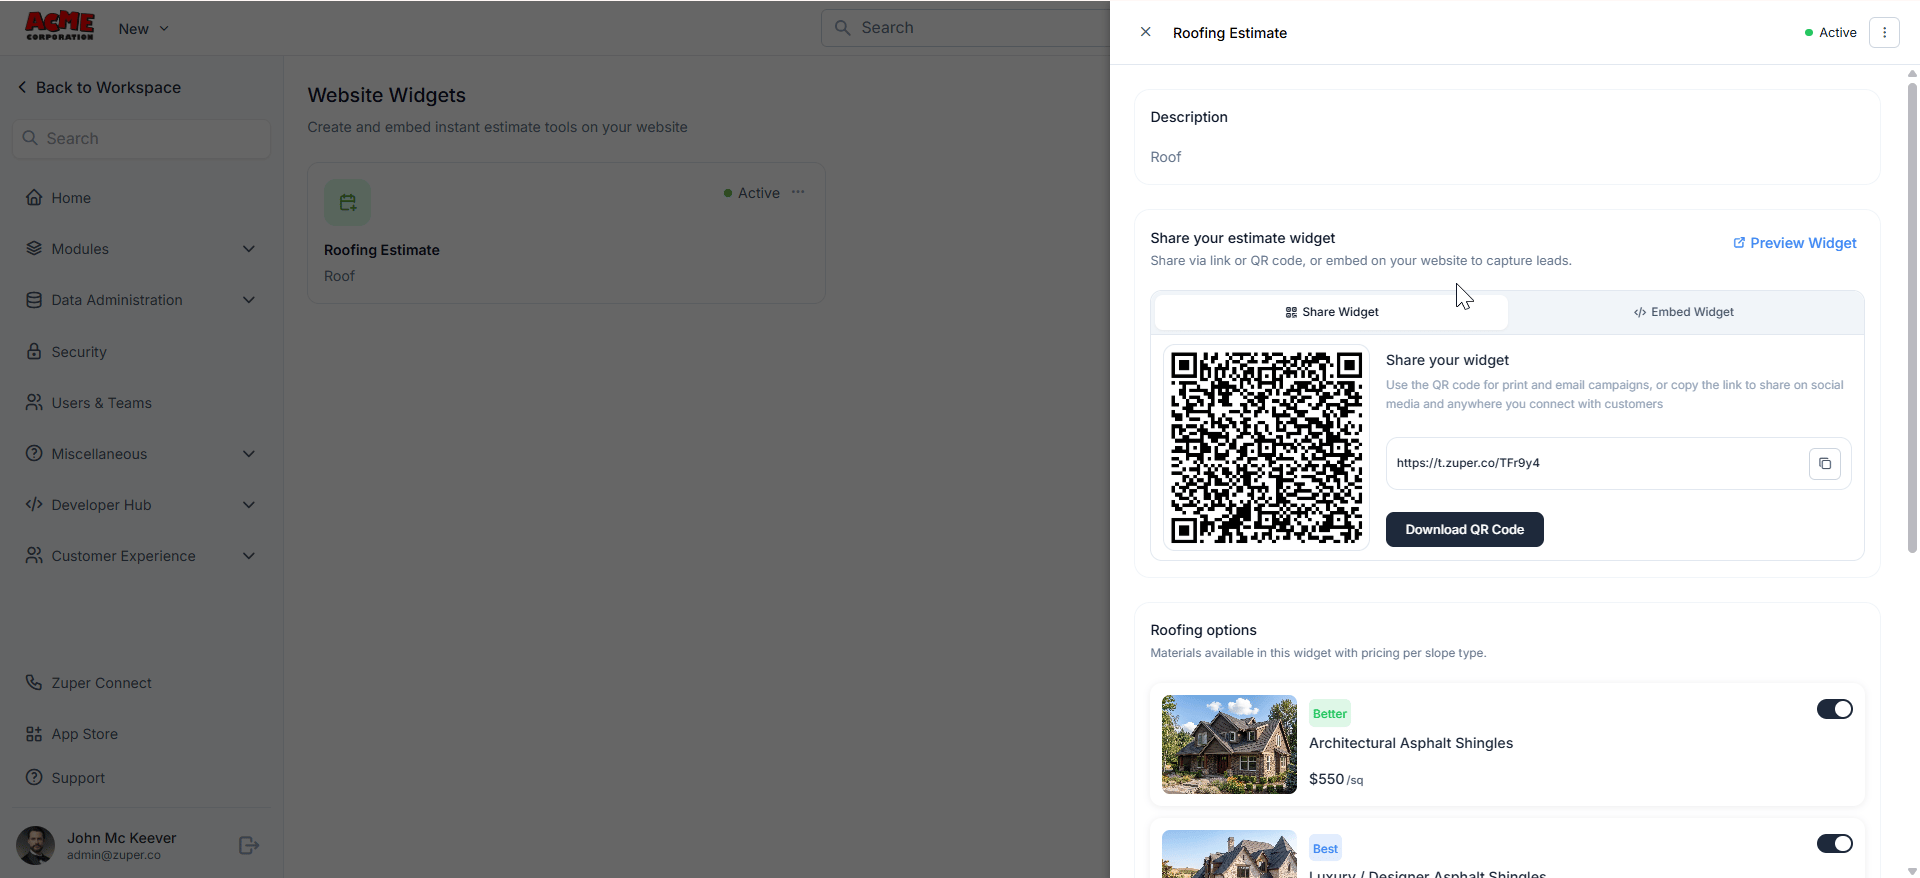Image resolution: width=1920 pixels, height=878 pixels.
Task: Download the QR code
Action: tap(1465, 530)
